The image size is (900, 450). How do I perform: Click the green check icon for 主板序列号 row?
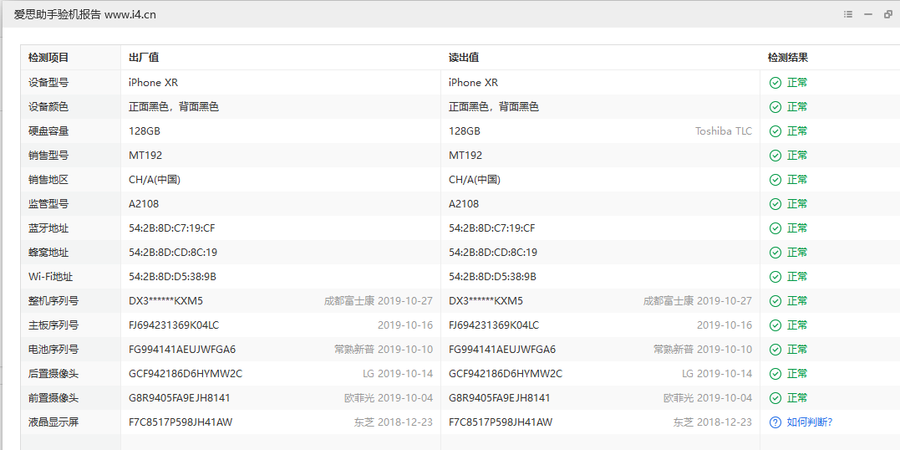[775, 325]
